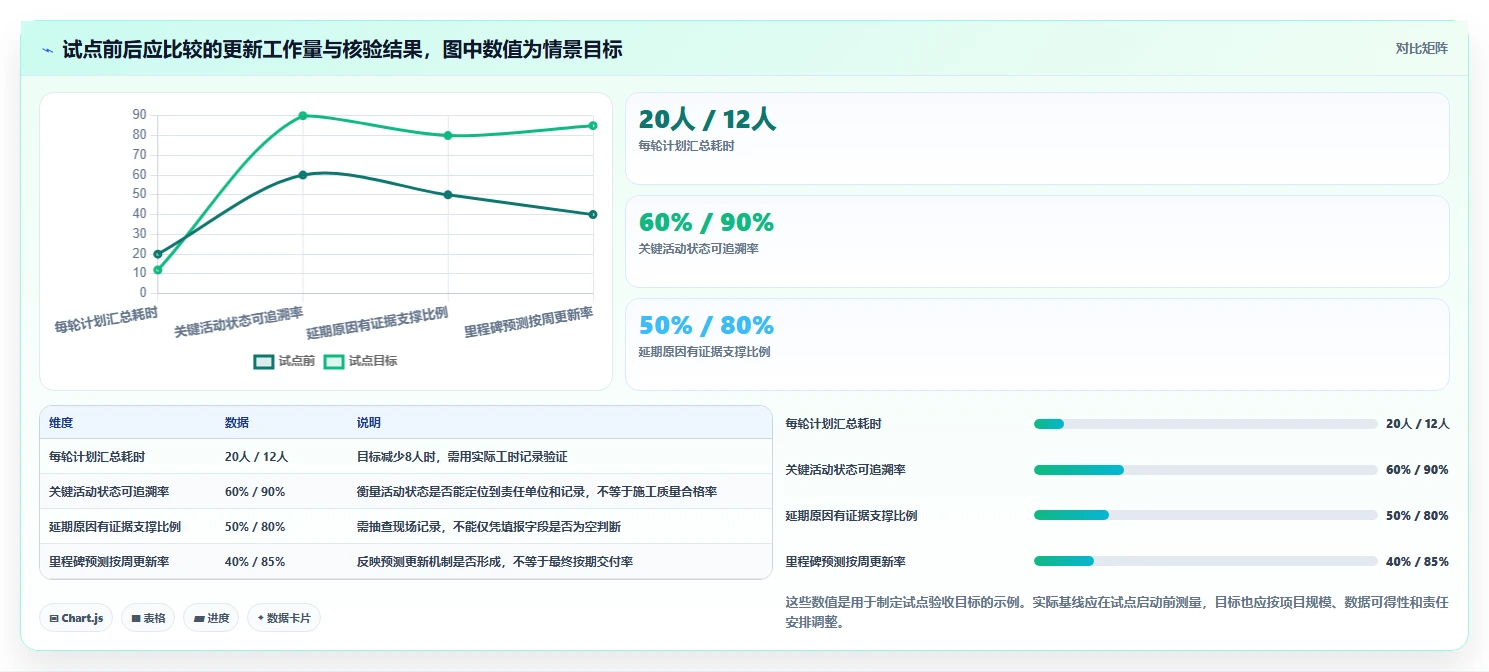Open the 60% / 90% data card
The image size is (1489, 672).
pos(1037,241)
